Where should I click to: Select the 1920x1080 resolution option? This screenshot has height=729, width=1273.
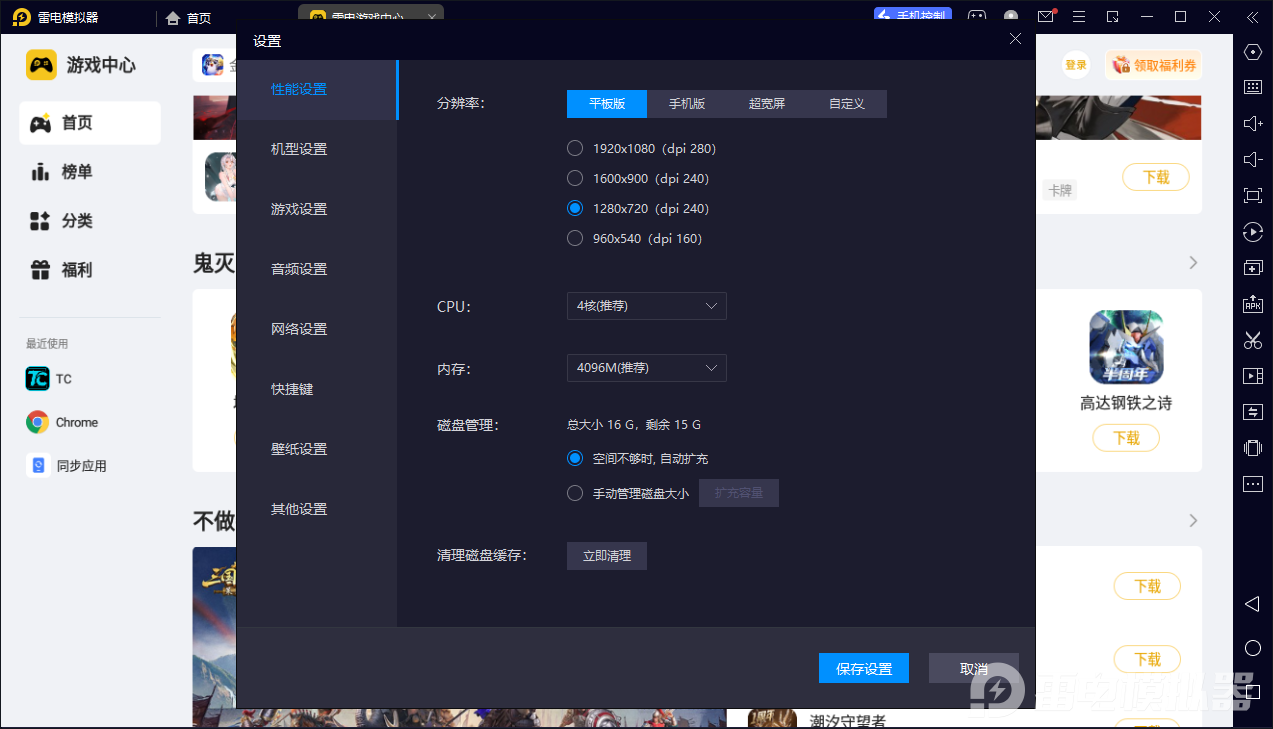coord(575,147)
